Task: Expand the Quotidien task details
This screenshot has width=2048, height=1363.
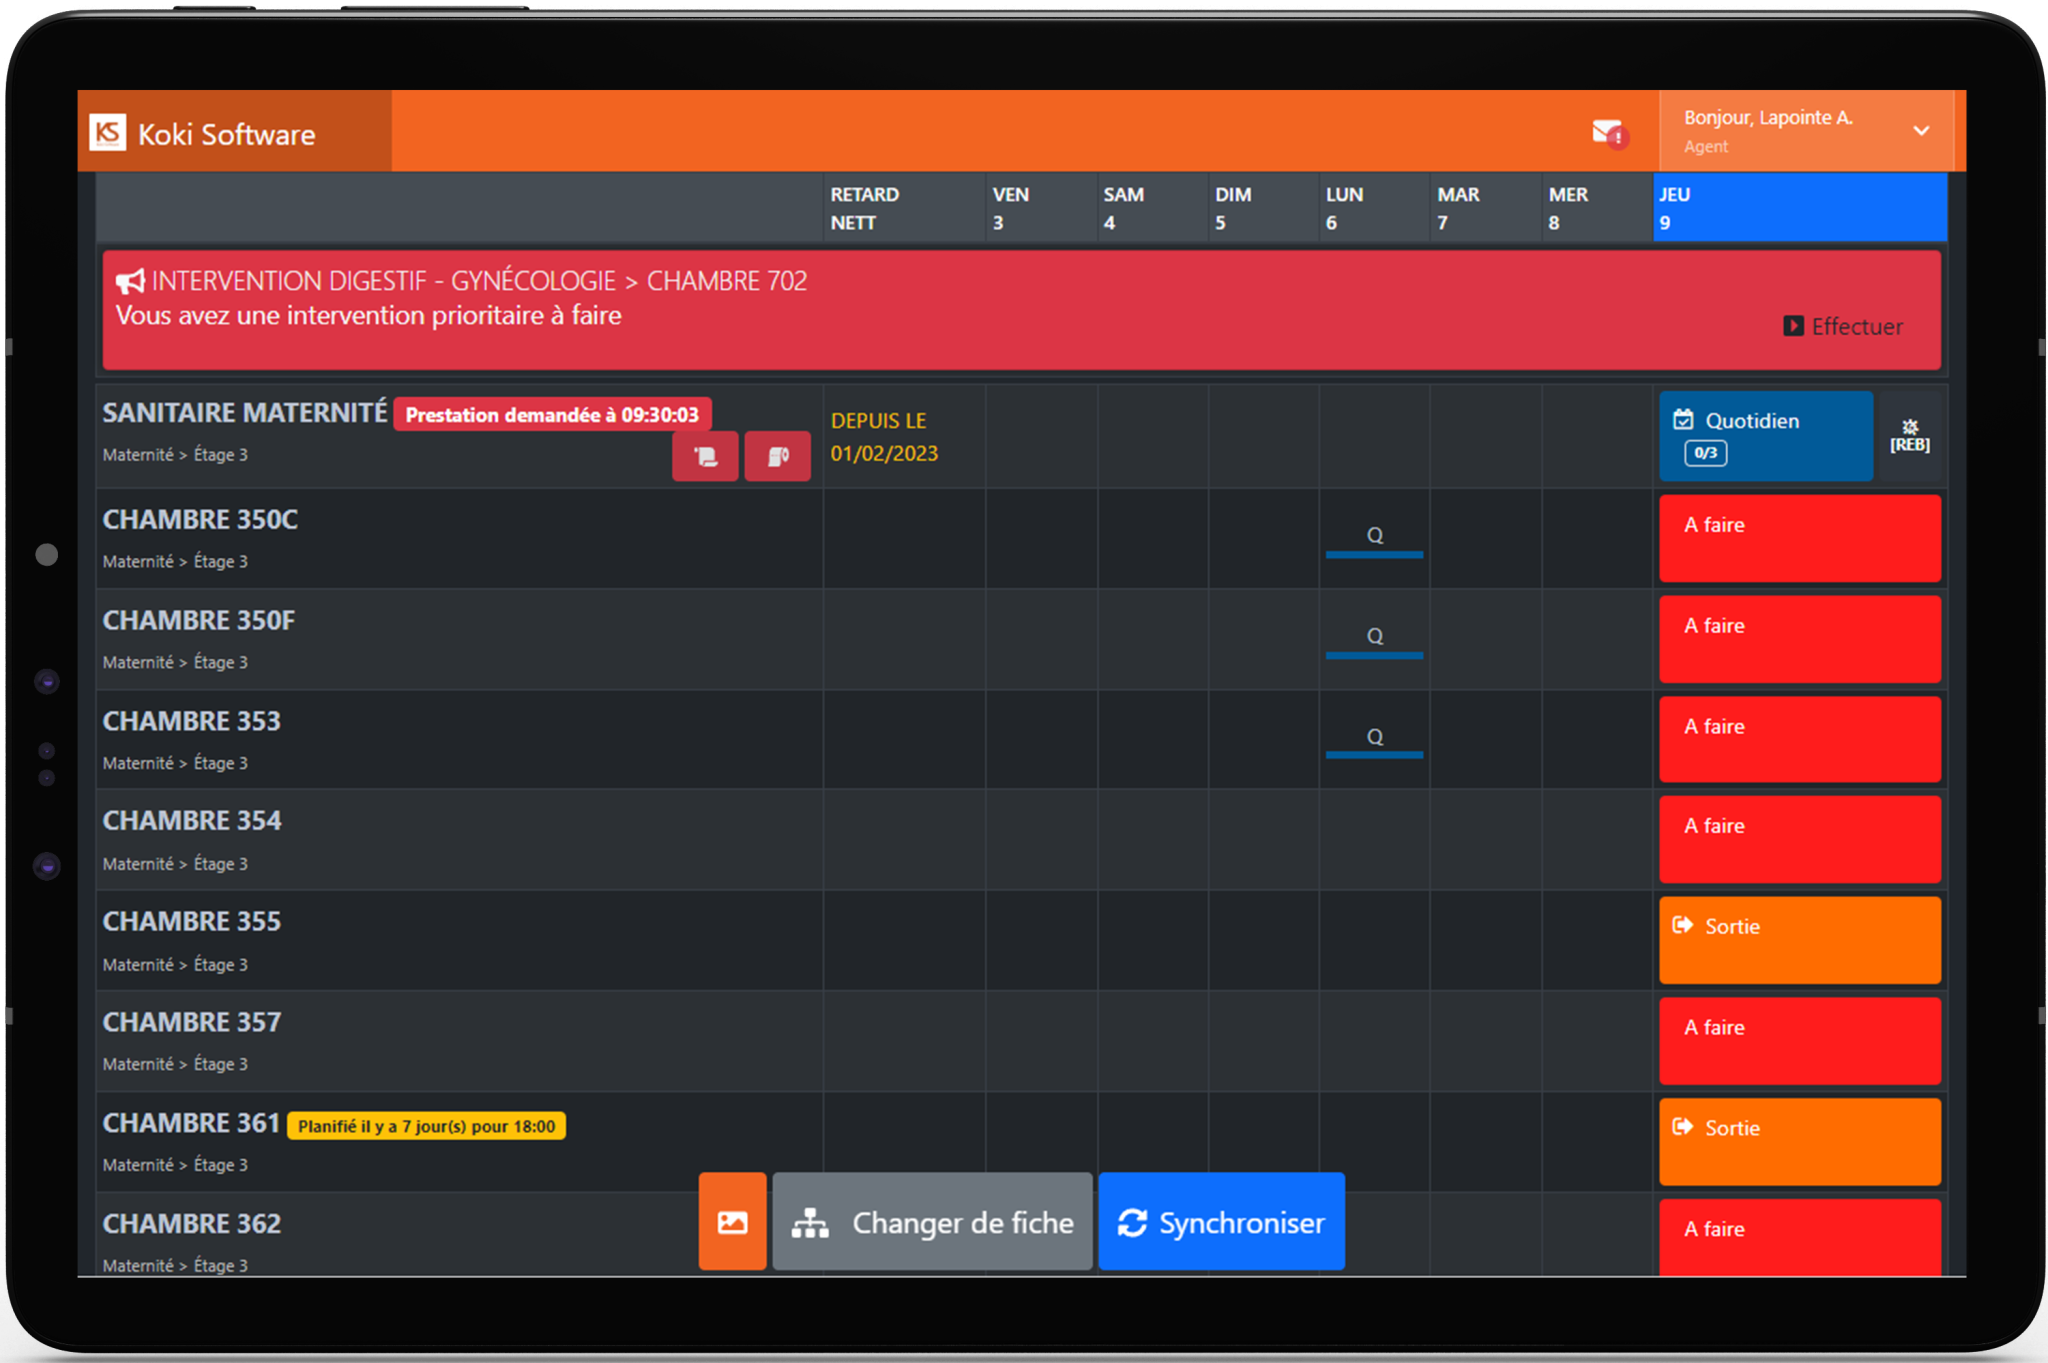Action: tap(1766, 436)
